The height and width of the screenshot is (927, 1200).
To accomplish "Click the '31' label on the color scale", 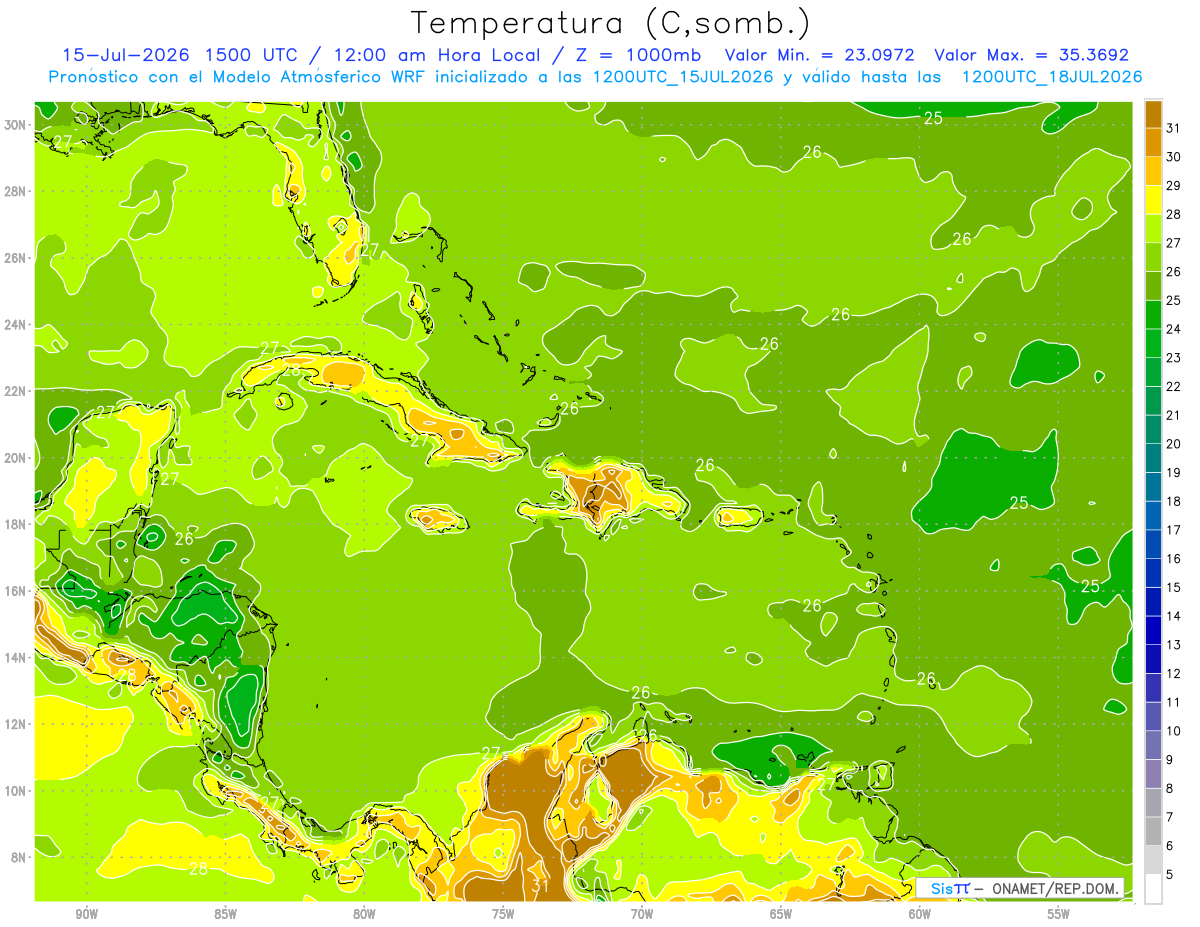I will pos(1174,129).
